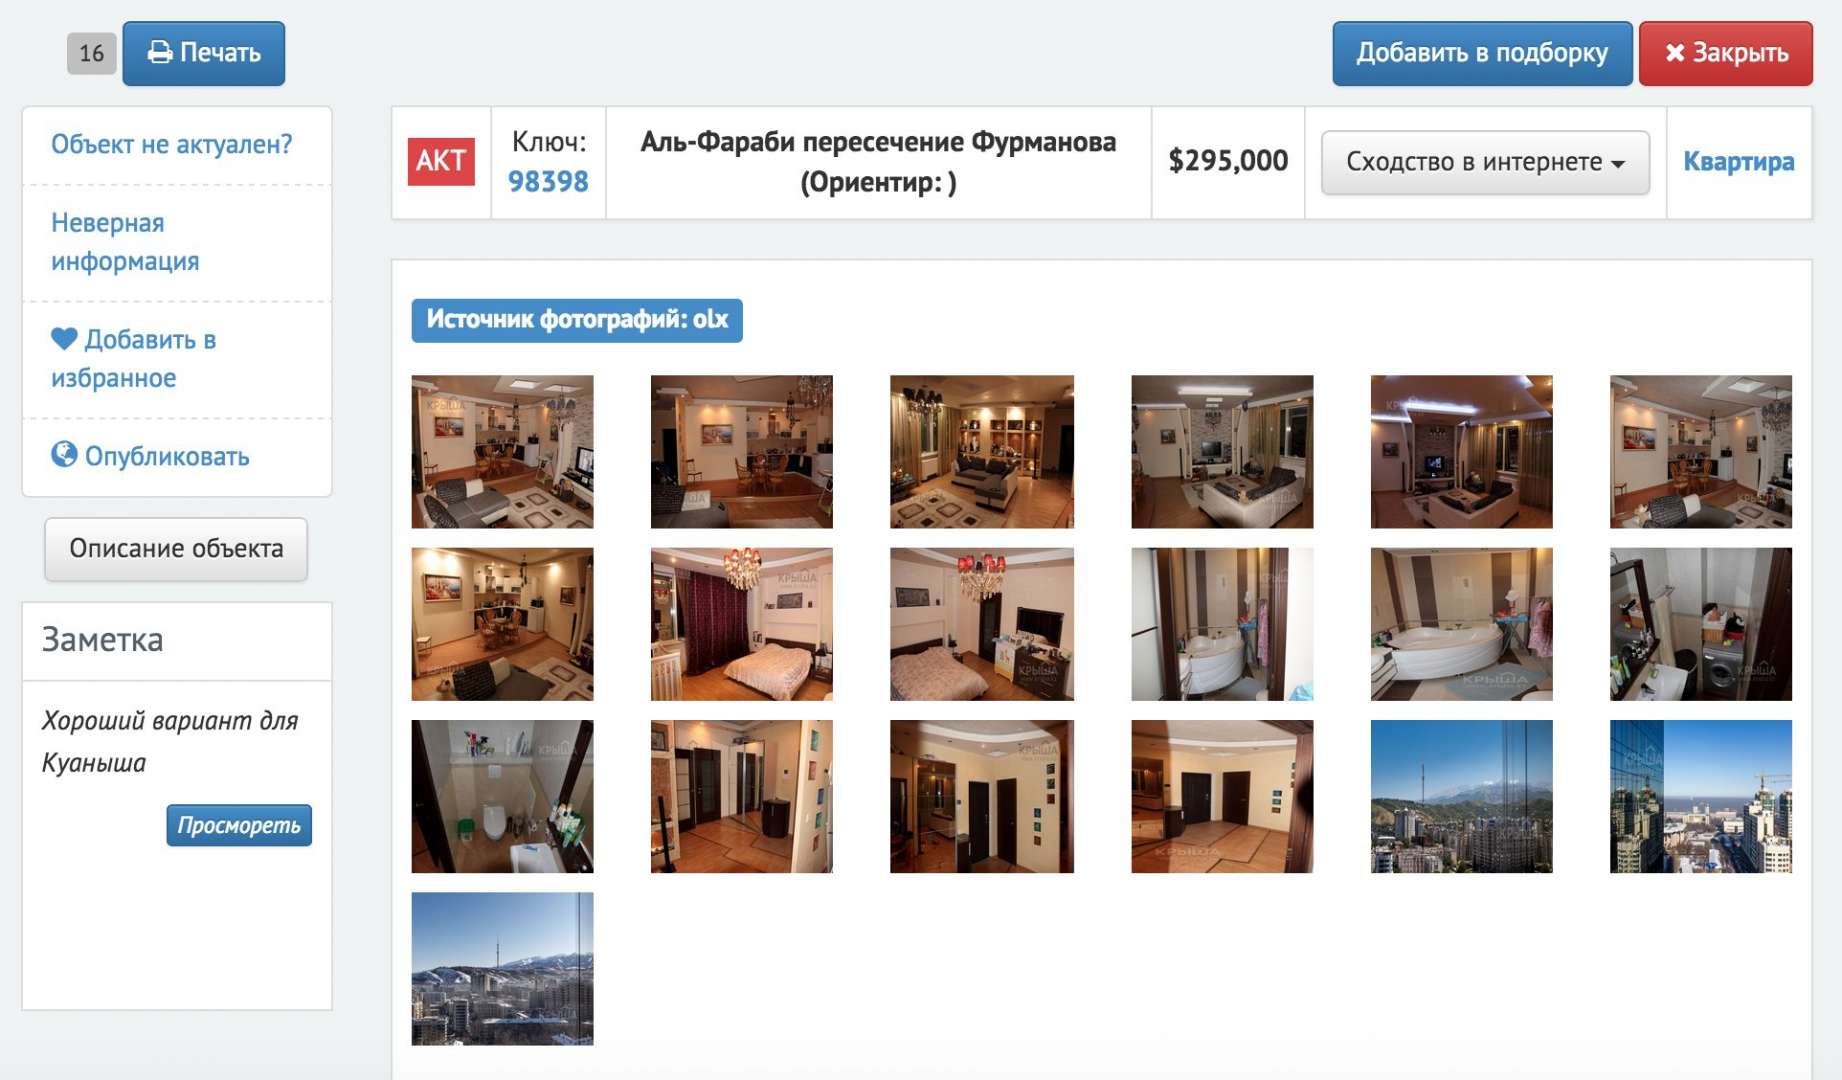Open listing key 98398 link
This screenshot has height=1080, width=1842.
pos(548,181)
